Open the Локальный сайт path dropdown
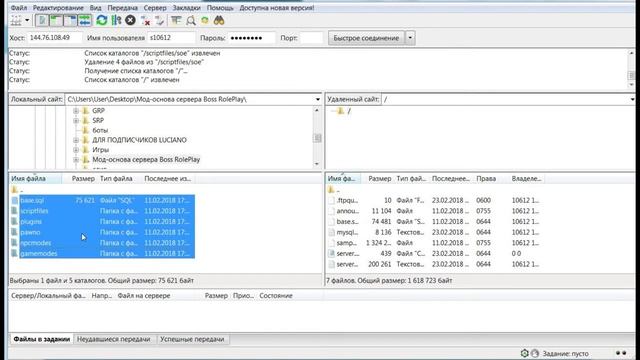This screenshot has width=640, height=360. tap(318, 99)
